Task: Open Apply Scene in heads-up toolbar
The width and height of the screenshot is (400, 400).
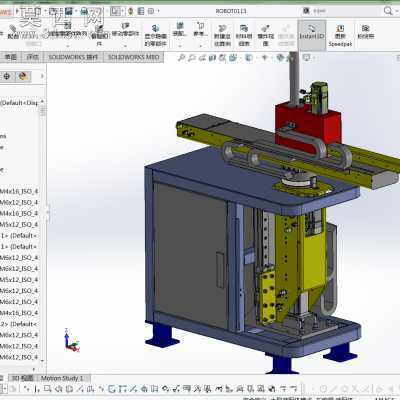Action: [291, 58]
